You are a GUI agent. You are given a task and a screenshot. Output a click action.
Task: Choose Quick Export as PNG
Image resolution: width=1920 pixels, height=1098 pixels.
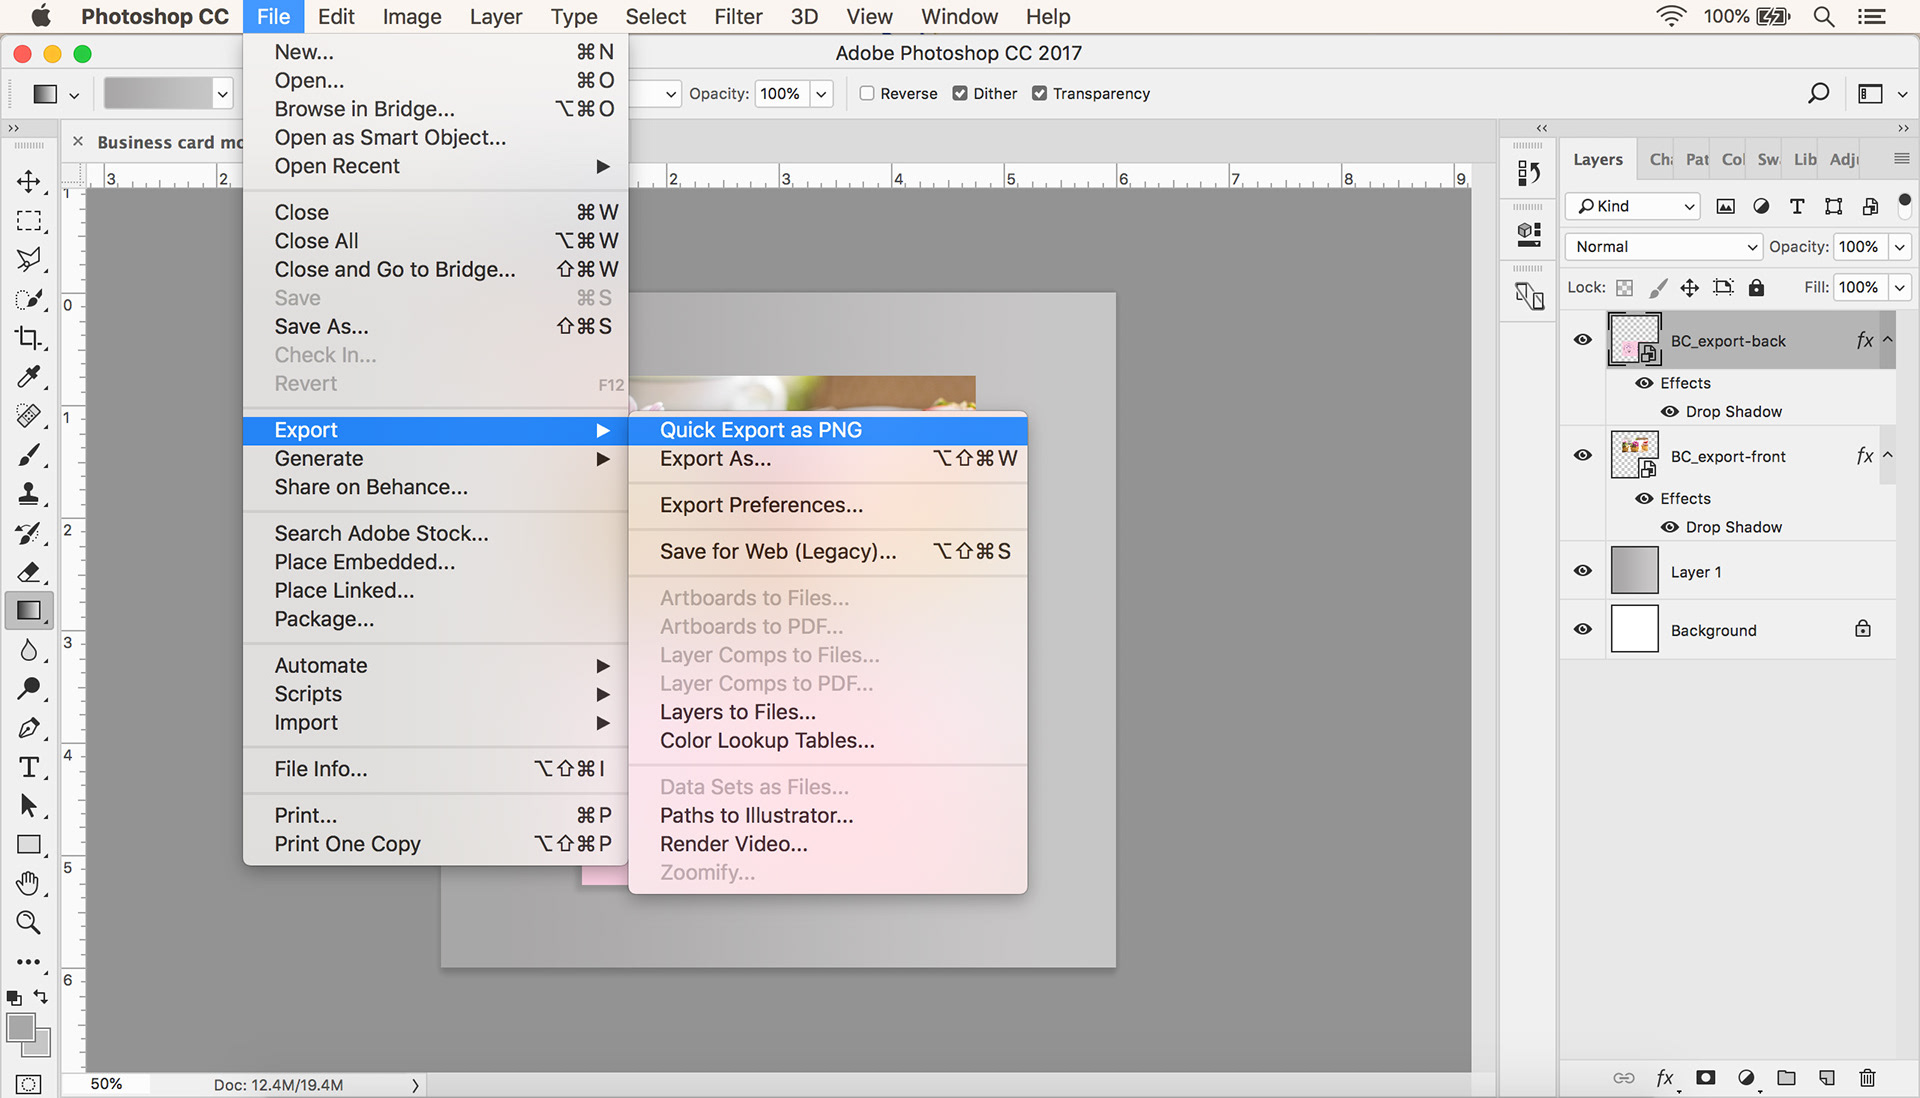click(828, 430)
